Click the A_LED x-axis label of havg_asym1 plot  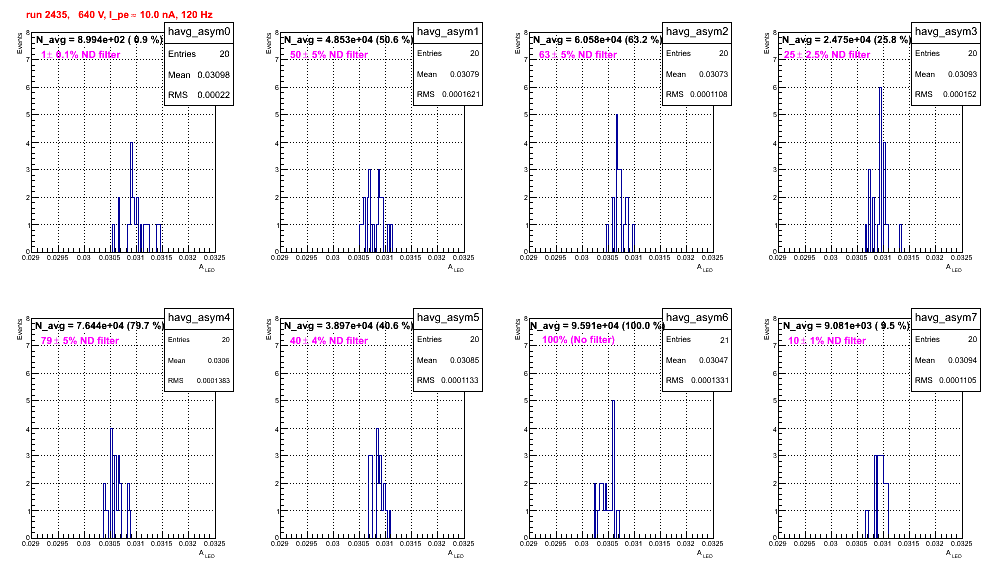click(457, 268)
